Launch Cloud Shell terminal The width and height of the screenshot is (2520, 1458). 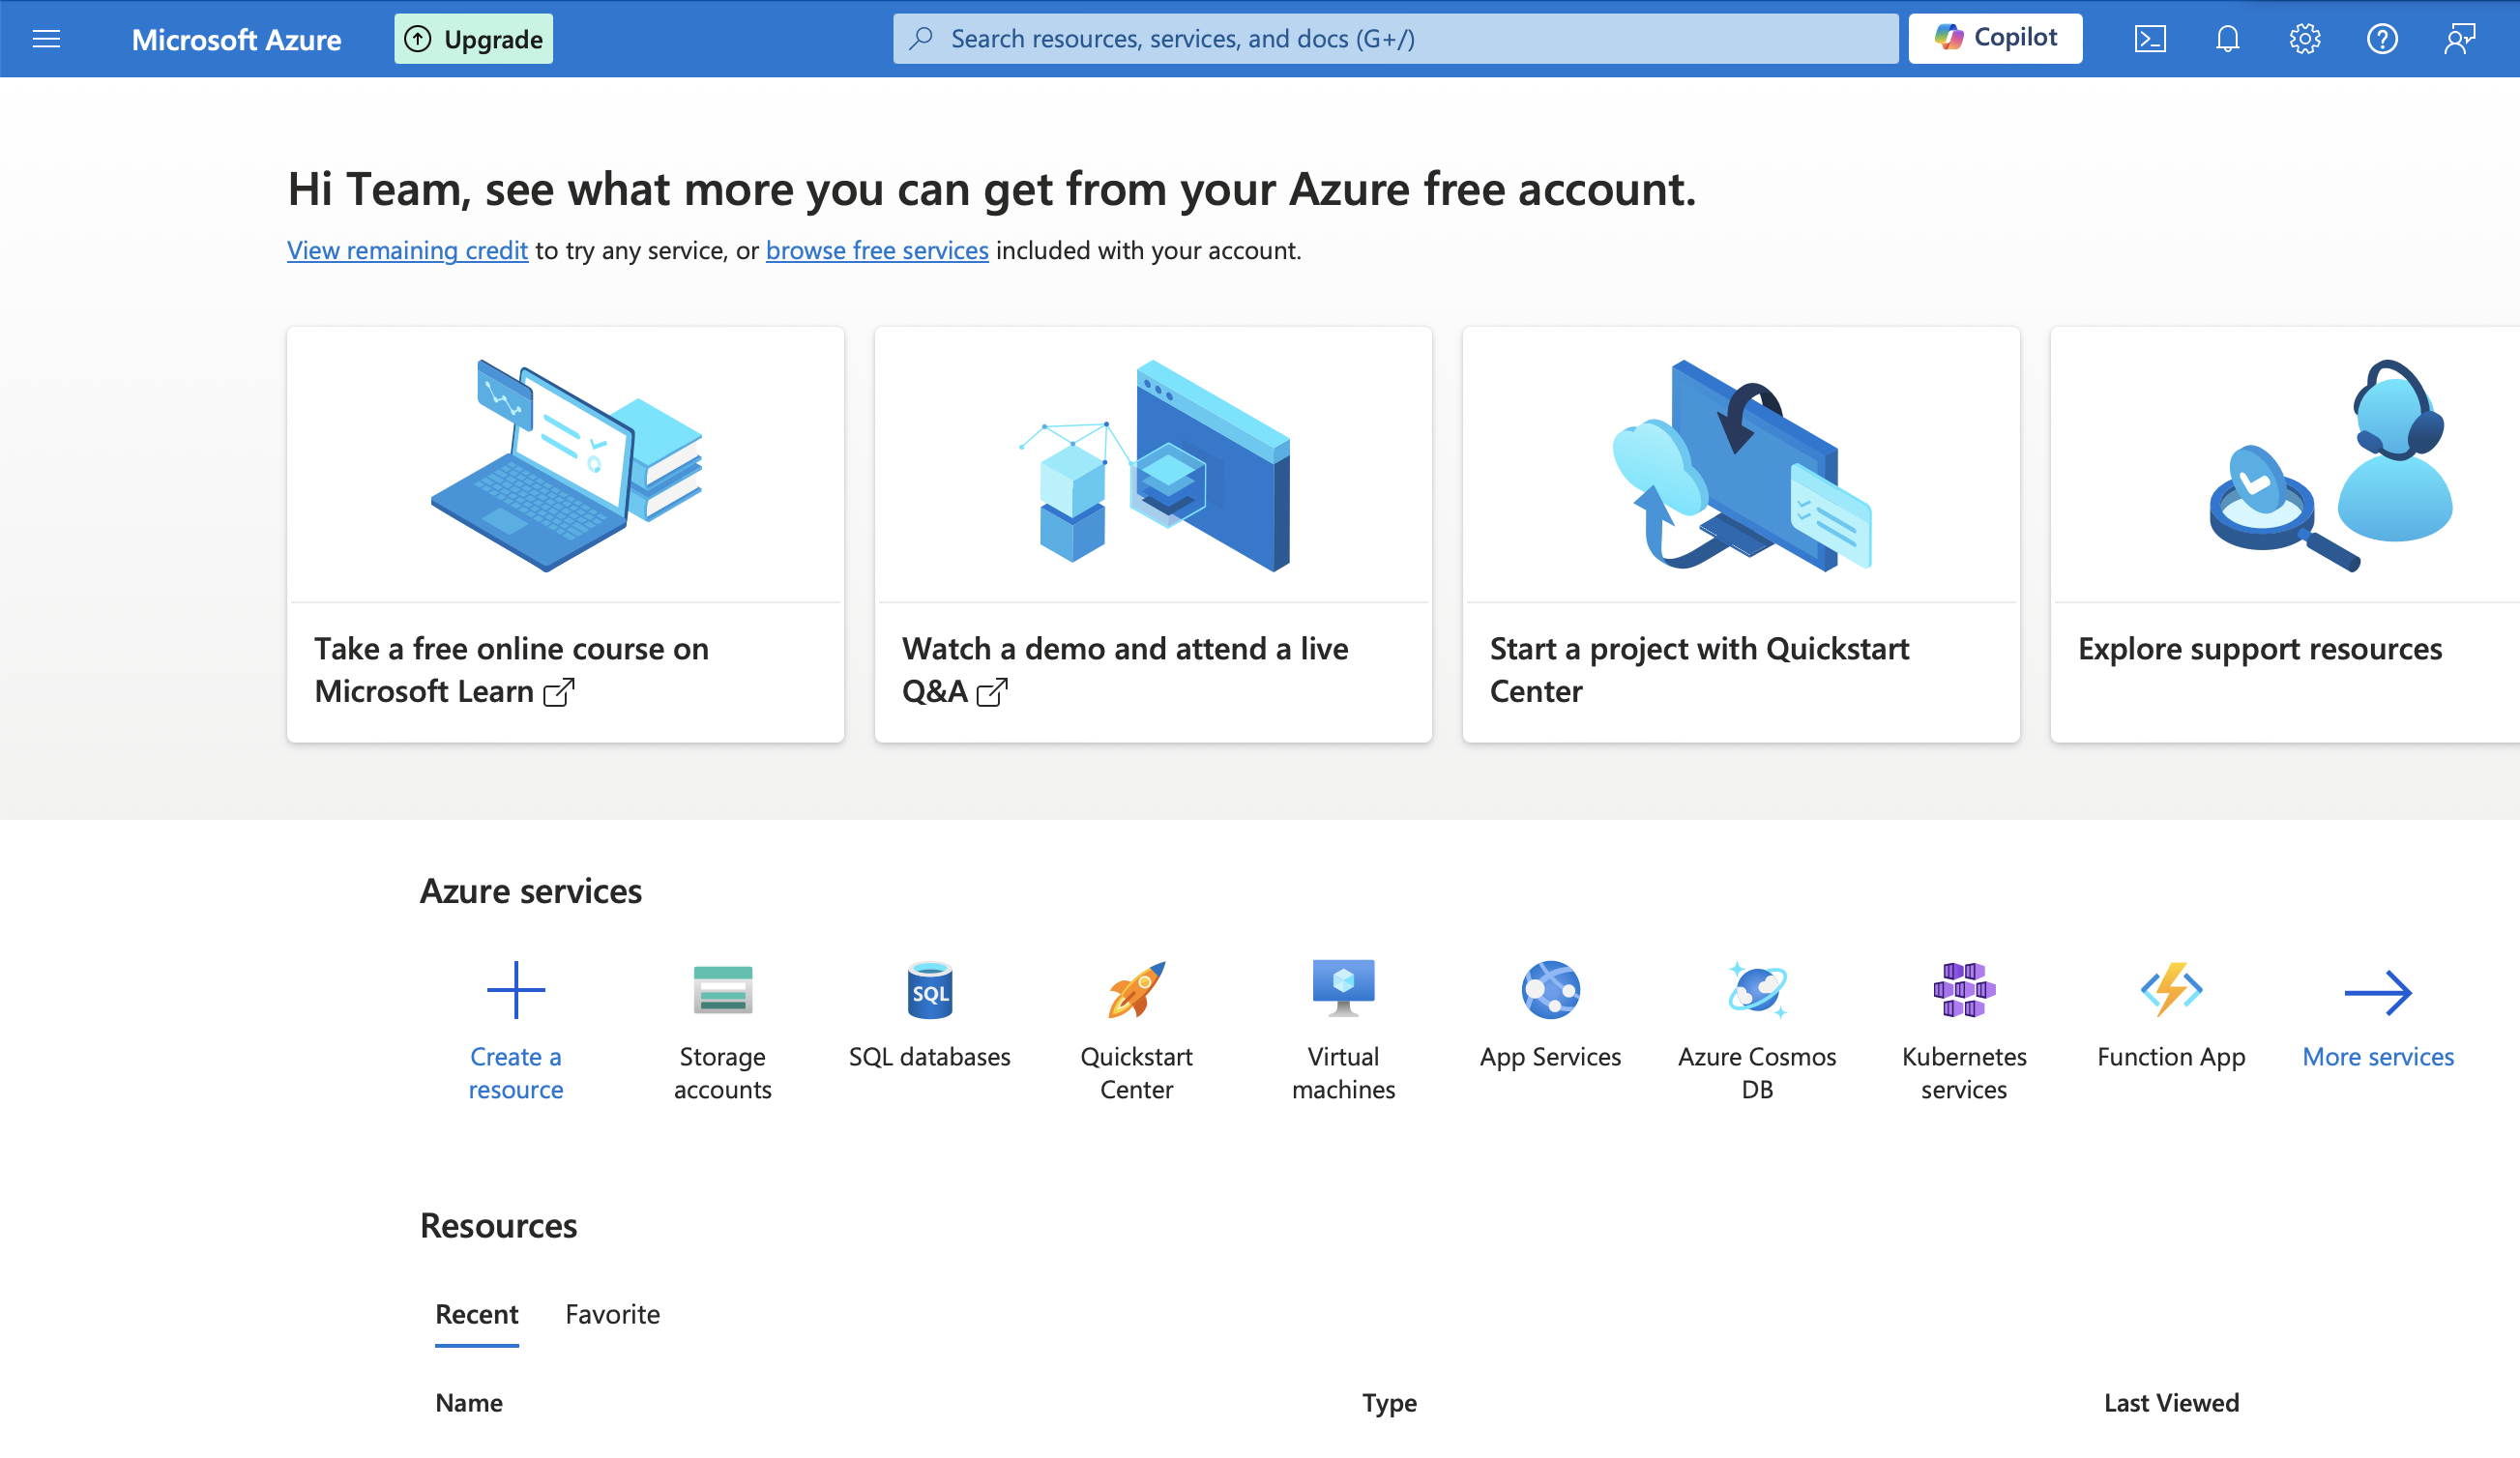(2151, 38)
